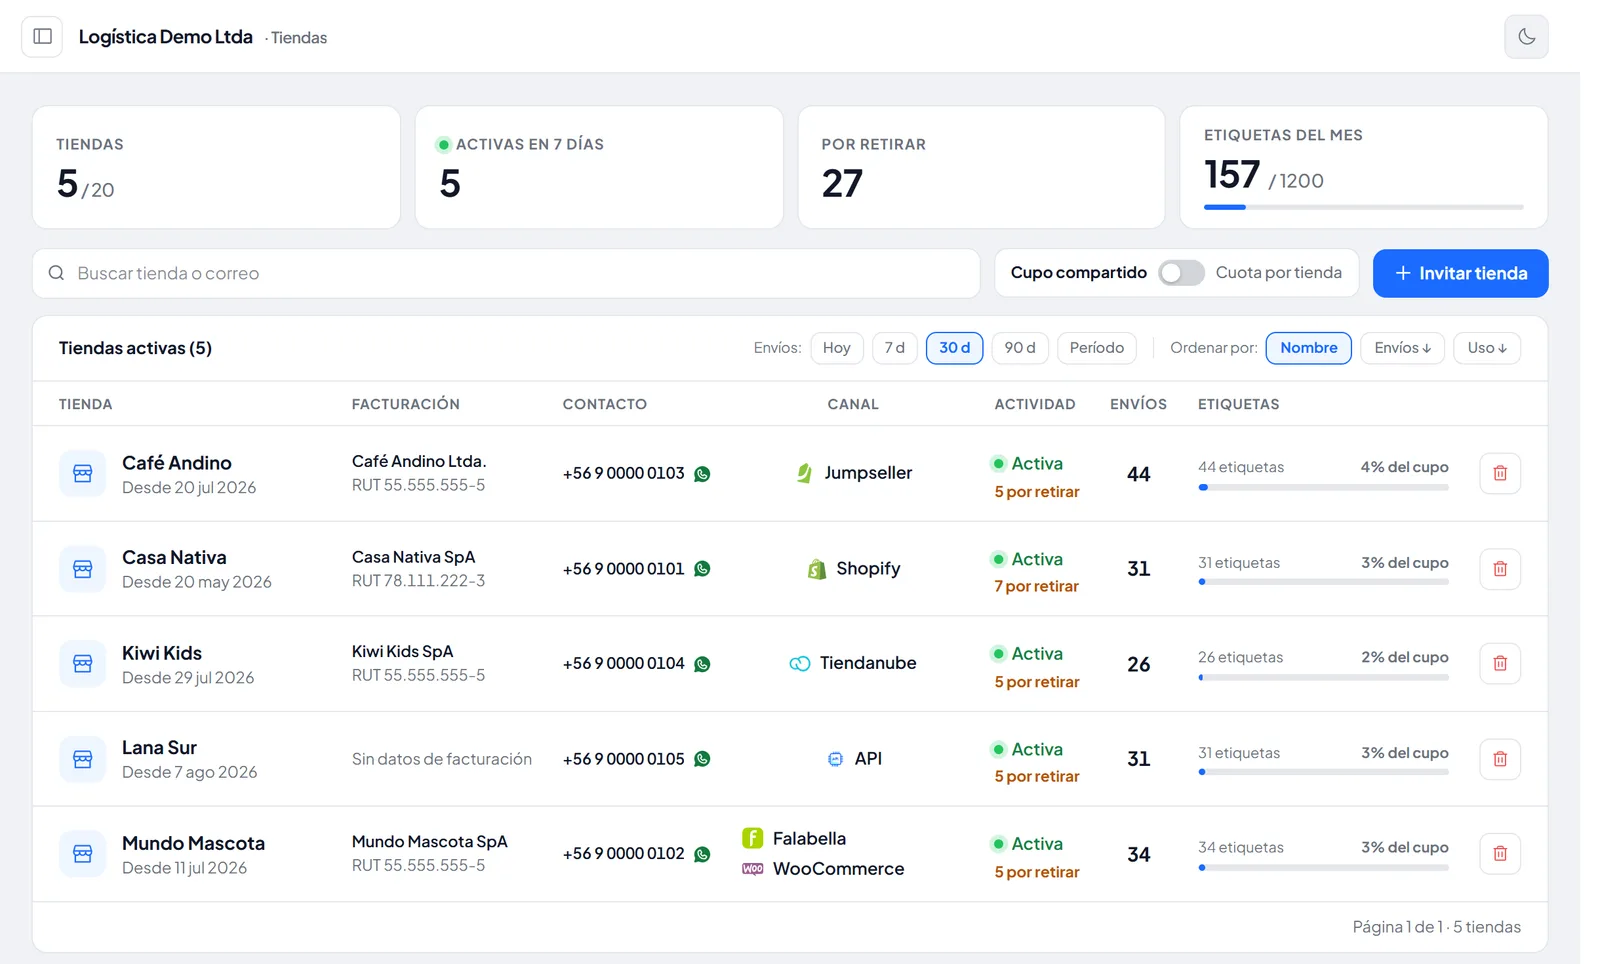Image resolution: width=1600 pixels, height=964 pixels.
Task: Click "5 por retirar" in Kiwi Kids row
Action: pyautogui.click(x=1037, y=682)
